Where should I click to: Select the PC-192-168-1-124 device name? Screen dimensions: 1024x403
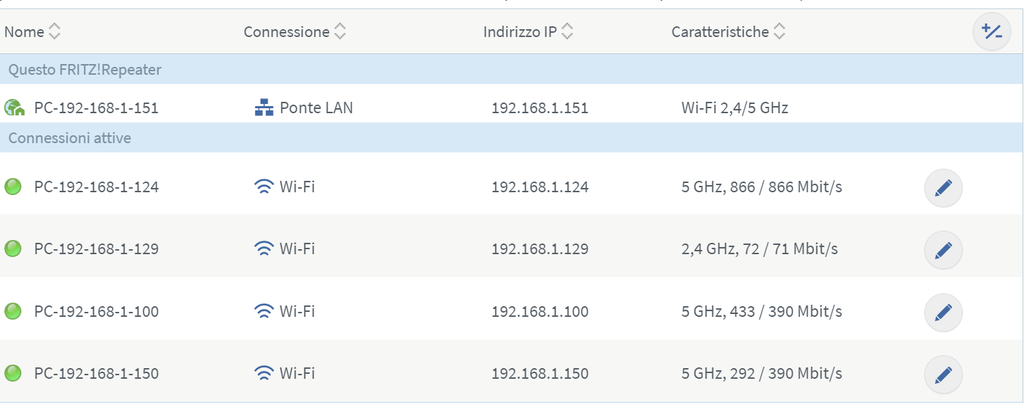[96, 187]
